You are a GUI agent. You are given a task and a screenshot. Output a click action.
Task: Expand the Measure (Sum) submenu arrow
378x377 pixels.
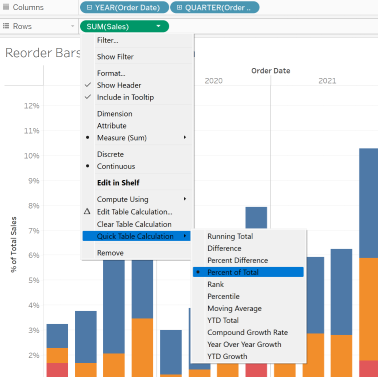click(185, 137)
